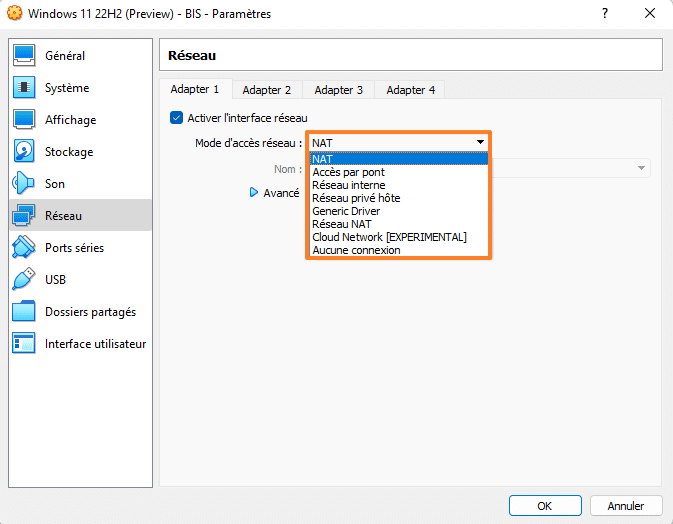Choose NAT from the list
Image resolution: width=673 pixels, height=524 pixels.
coord(399,159)
